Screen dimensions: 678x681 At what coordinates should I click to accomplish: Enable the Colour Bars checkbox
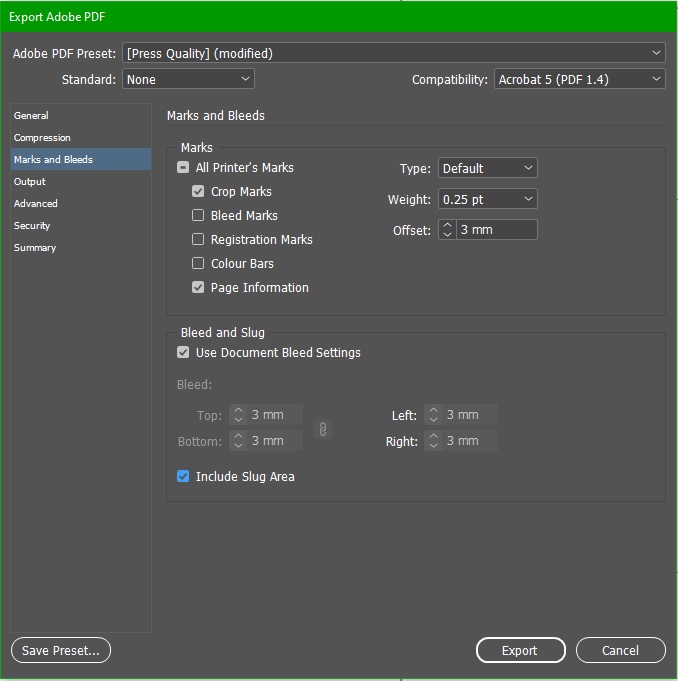click(198, 263)
